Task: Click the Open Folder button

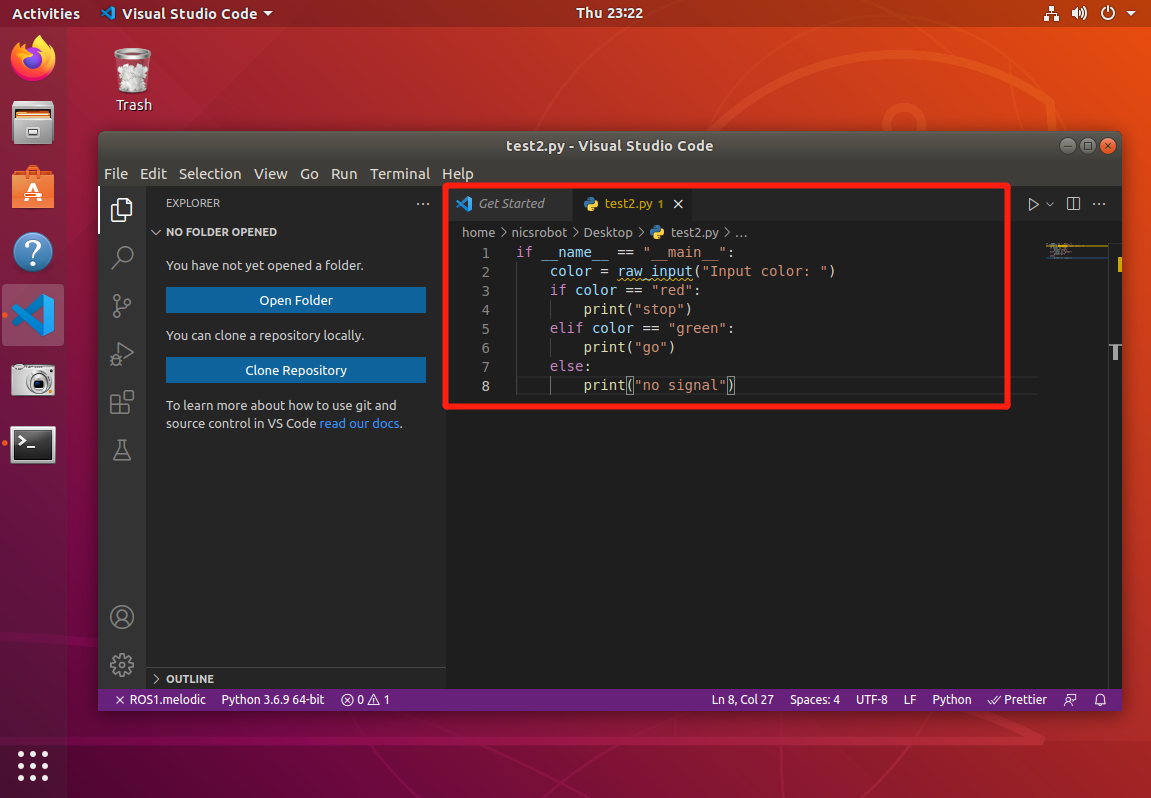Action: [x=296, y=300]
